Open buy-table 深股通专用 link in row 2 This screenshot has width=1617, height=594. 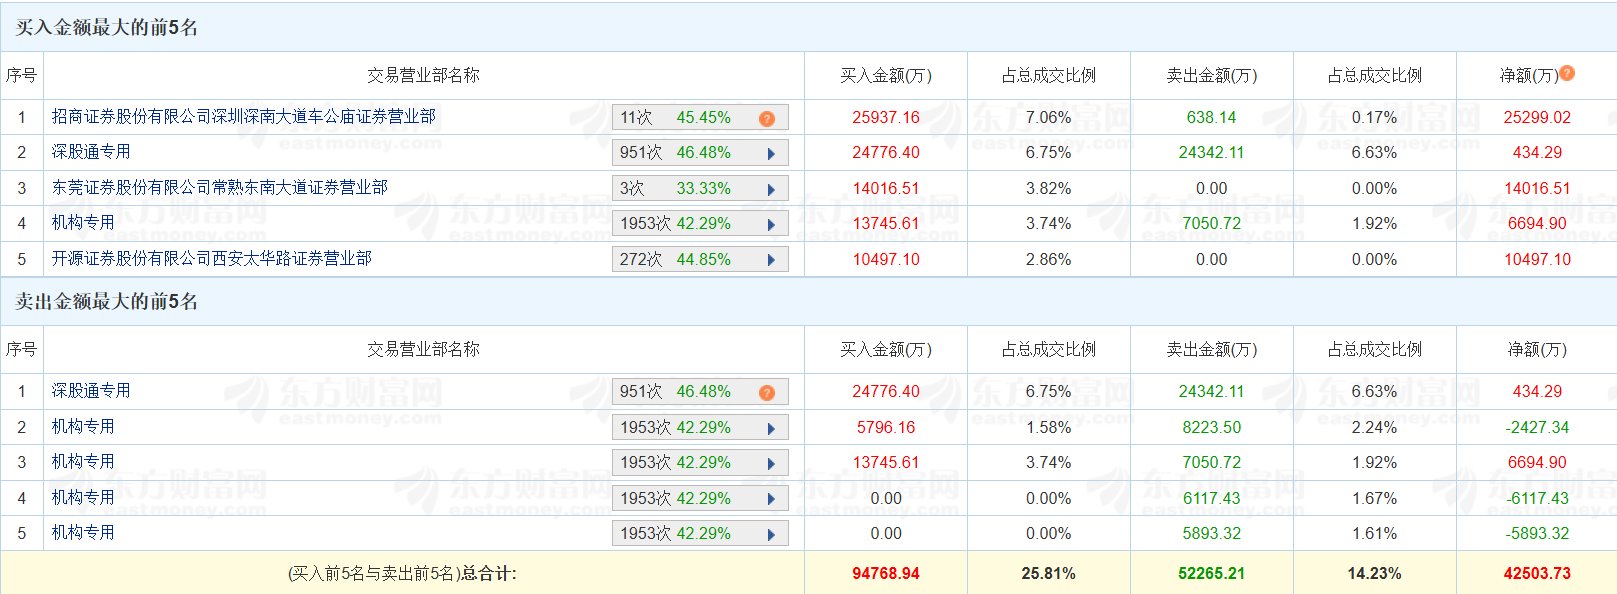(x=91, y=152)
